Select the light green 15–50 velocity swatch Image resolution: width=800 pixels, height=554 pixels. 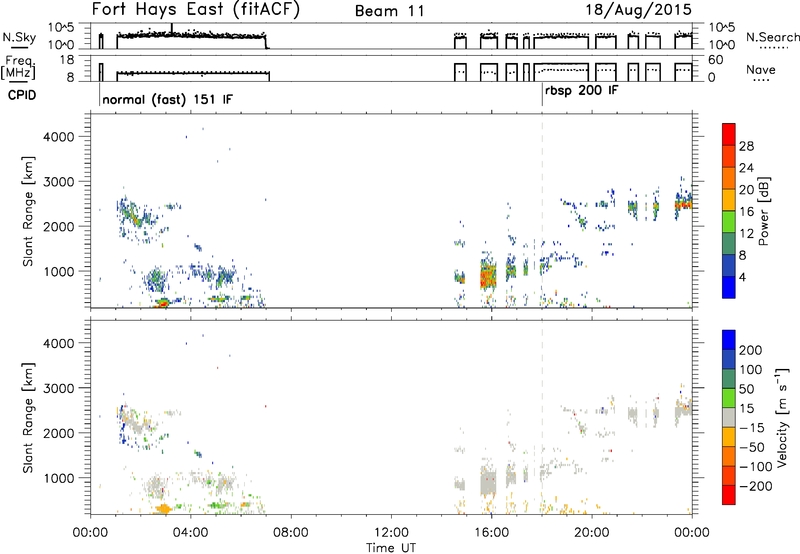(729, 398)
